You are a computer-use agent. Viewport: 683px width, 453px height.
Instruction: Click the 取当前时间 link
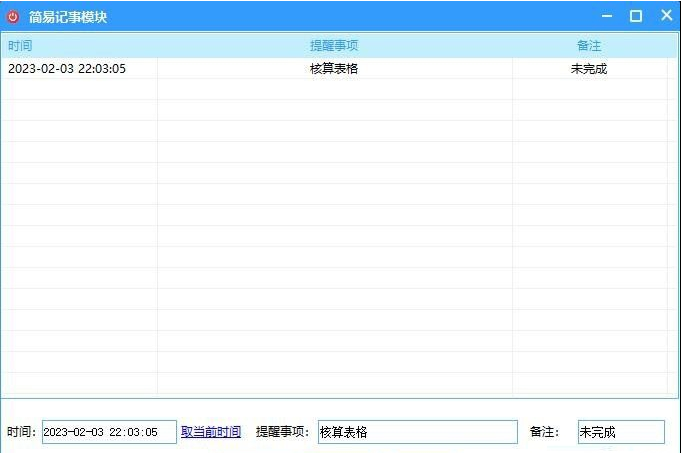pyautogui.click(x=211, y=432)
